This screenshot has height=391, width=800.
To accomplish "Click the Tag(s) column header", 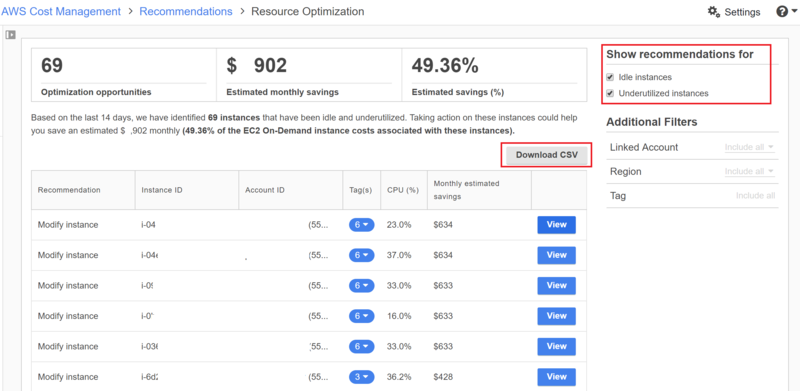I will click(361, 190).
